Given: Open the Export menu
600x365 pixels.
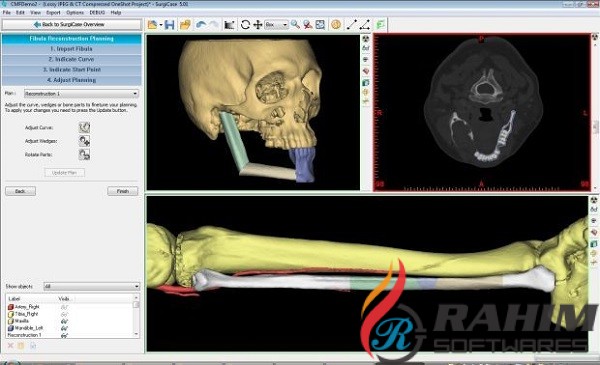Looking at the screenshot, I should coord(53,13).
